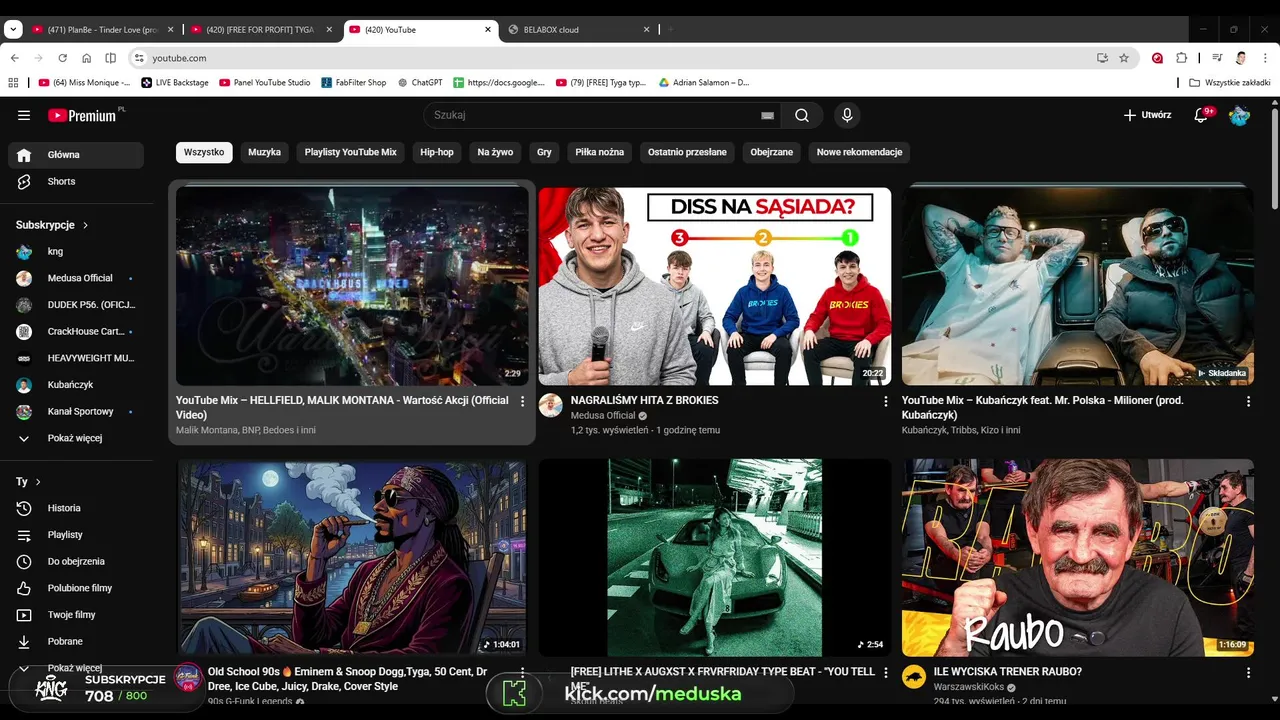Open Kanał Sportowy subscription channel

(76, 411)
